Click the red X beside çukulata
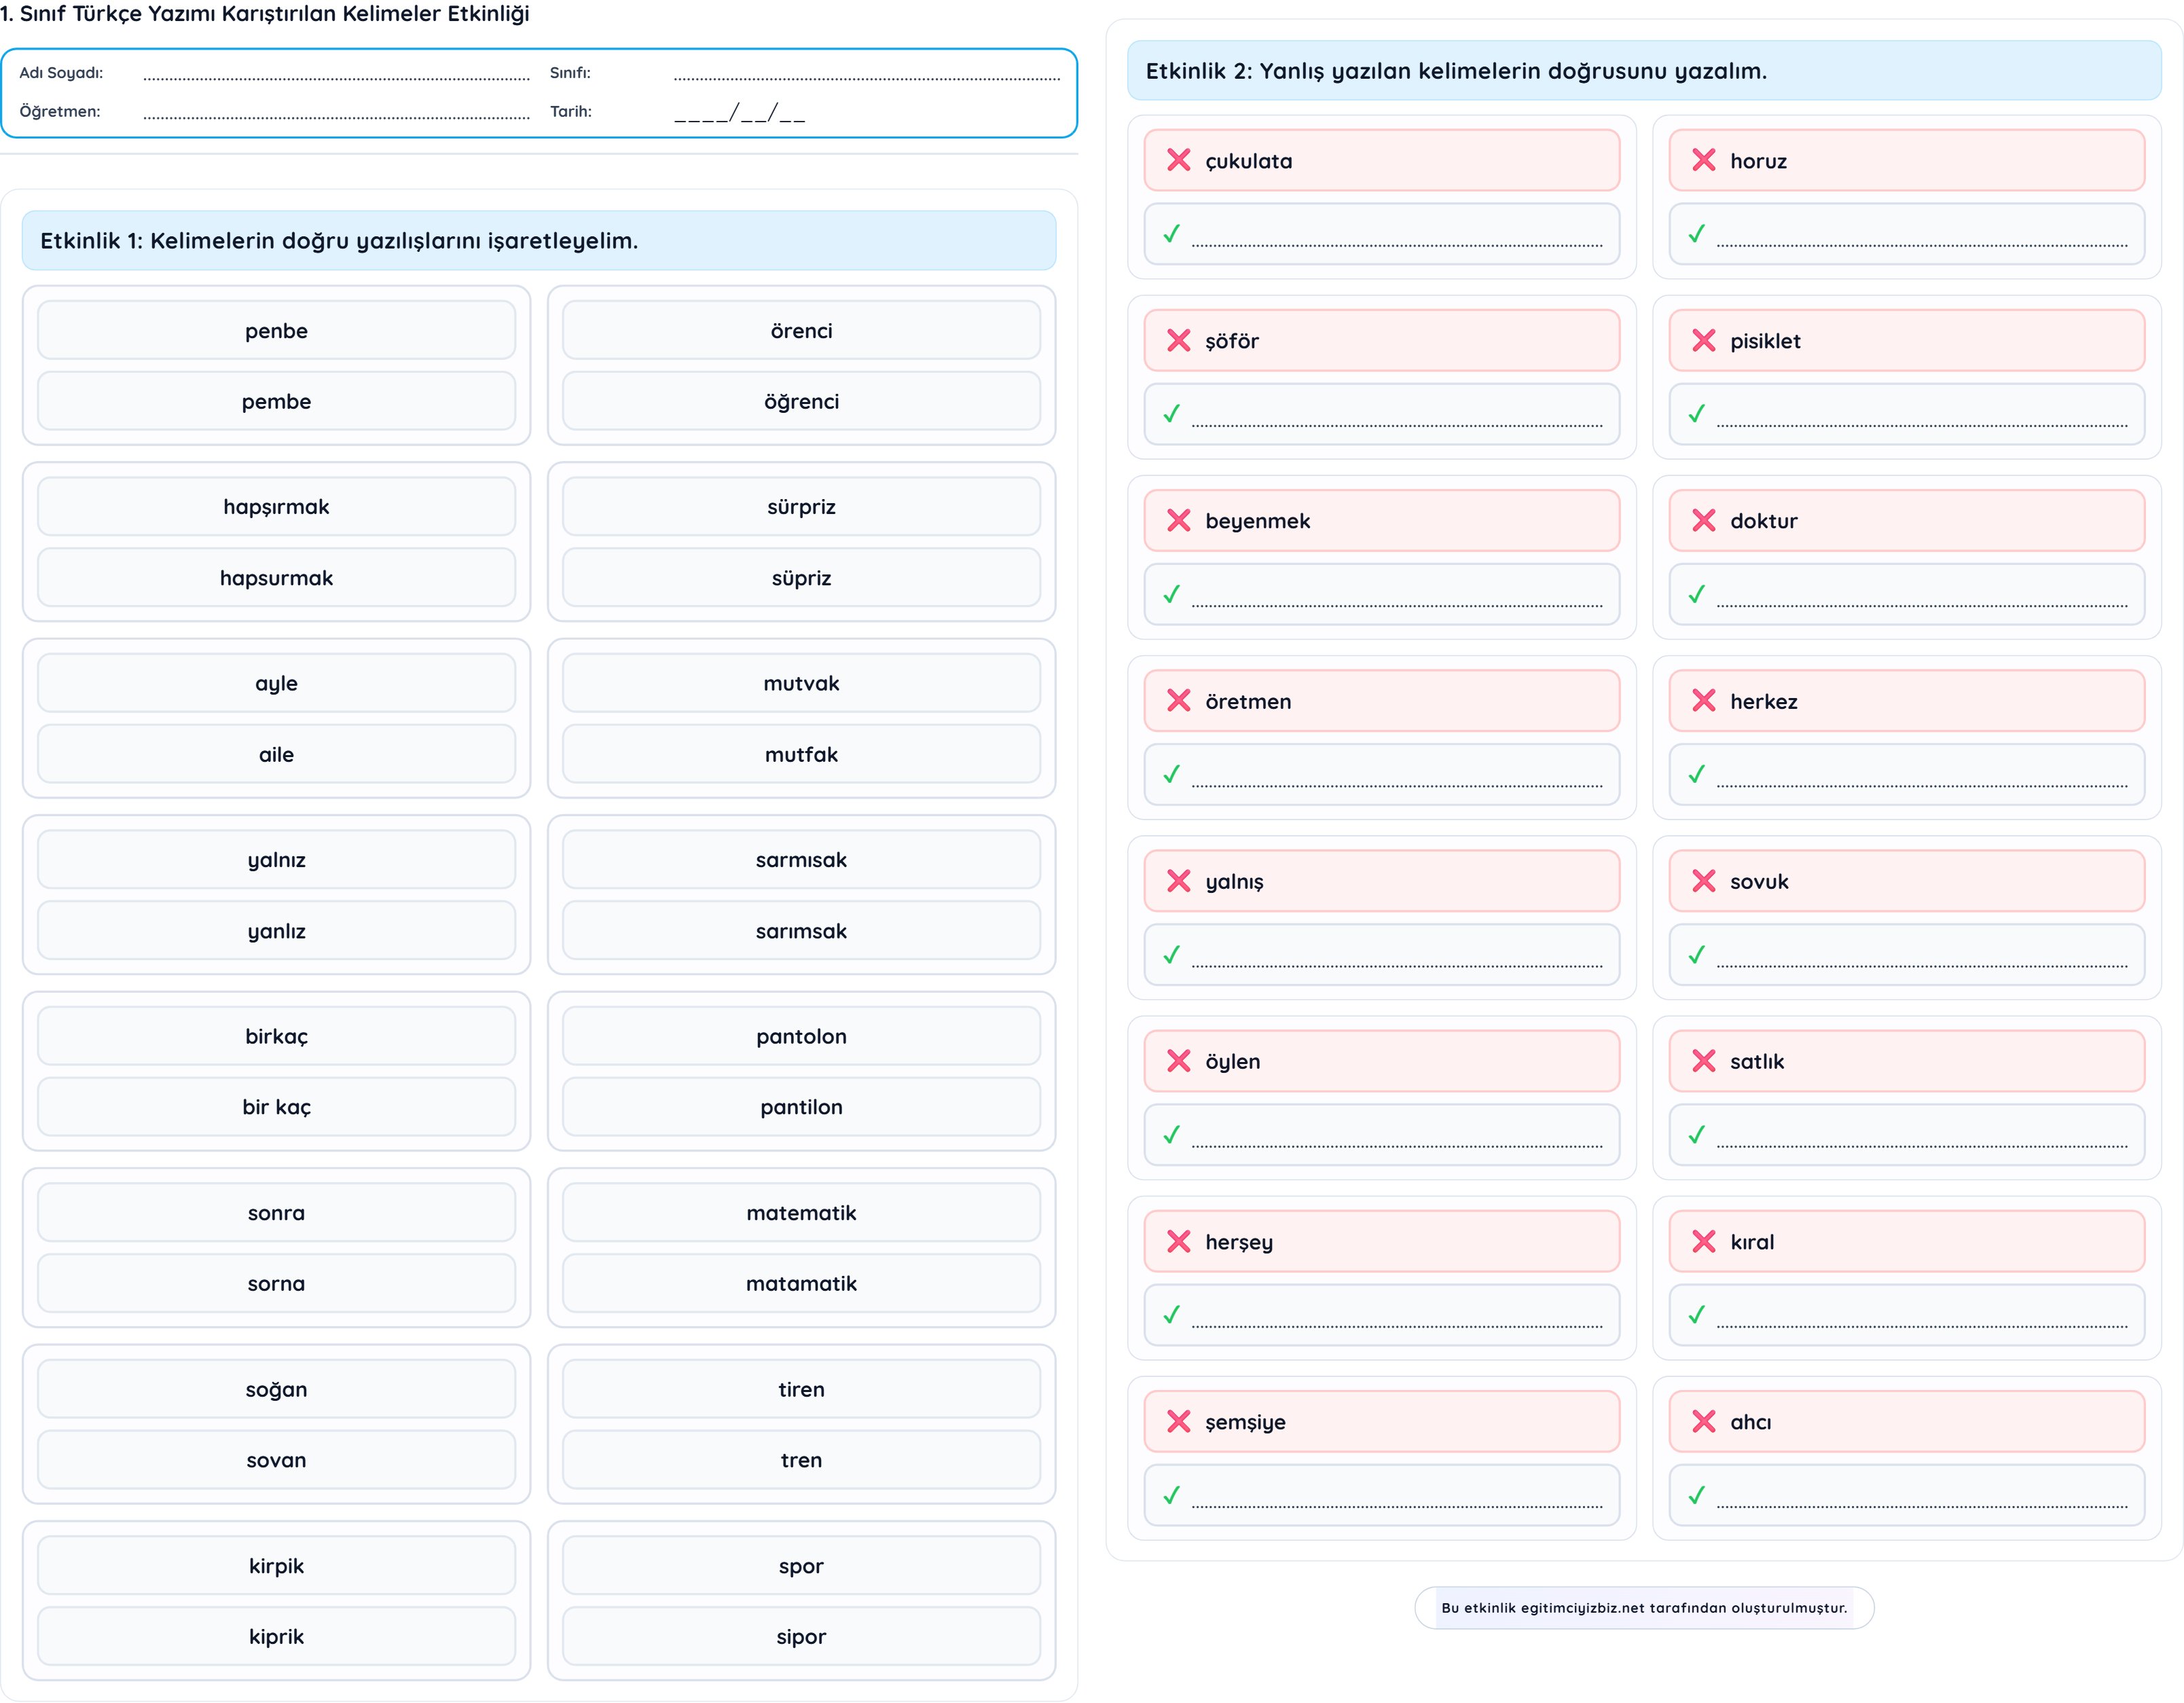2184x1703 pixels. click(x=1178, y=160)
